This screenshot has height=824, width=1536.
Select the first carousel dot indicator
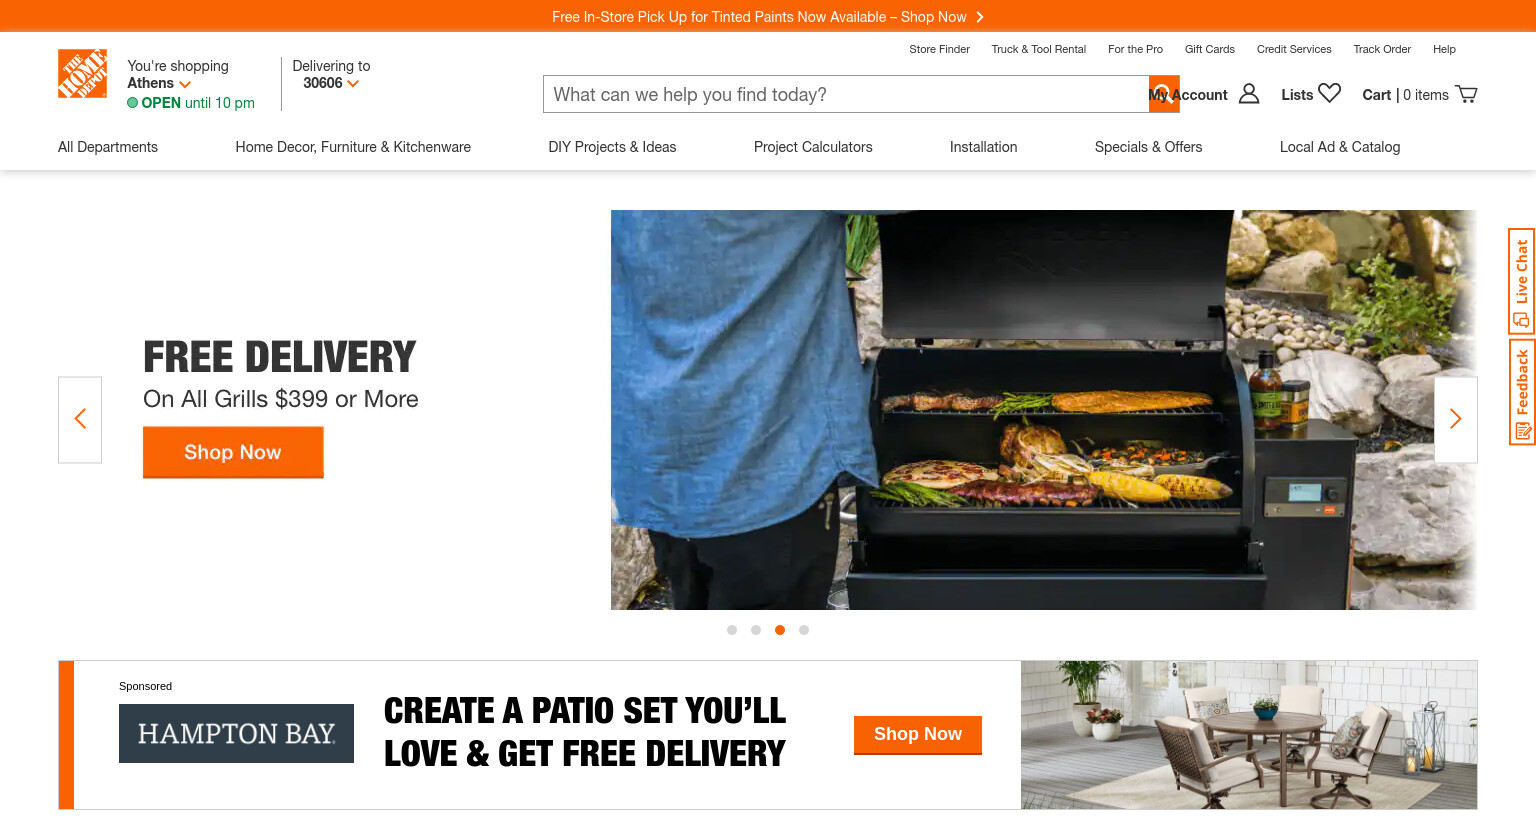pyautogui.click(x=732, y=630)
